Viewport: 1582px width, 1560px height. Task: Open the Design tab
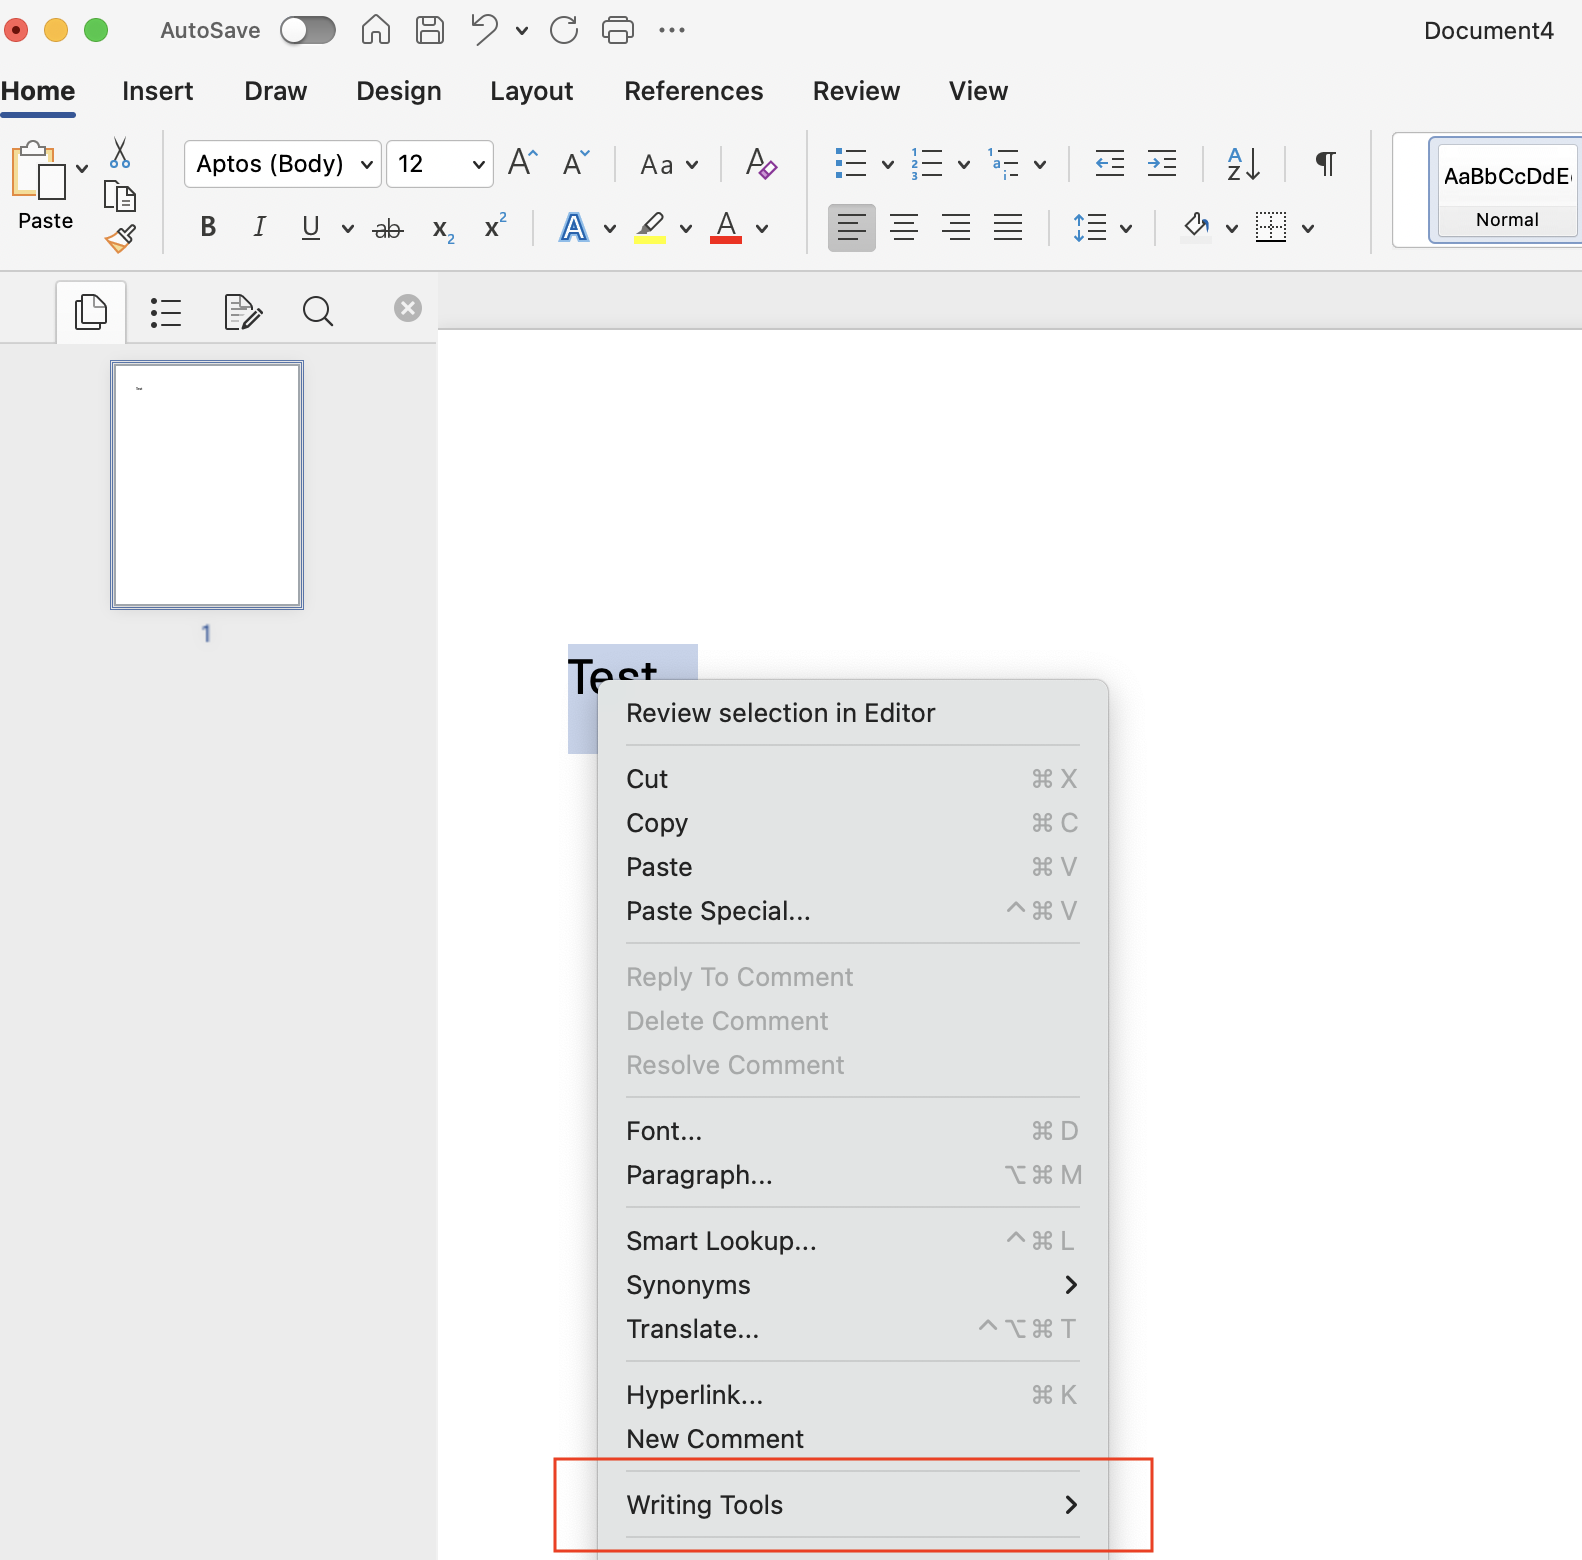coord(398,91)
